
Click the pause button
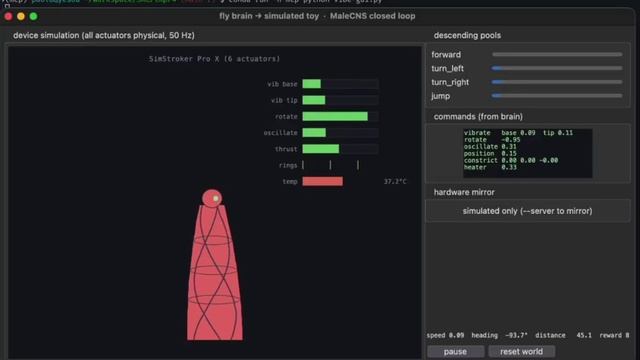point(455,351)
